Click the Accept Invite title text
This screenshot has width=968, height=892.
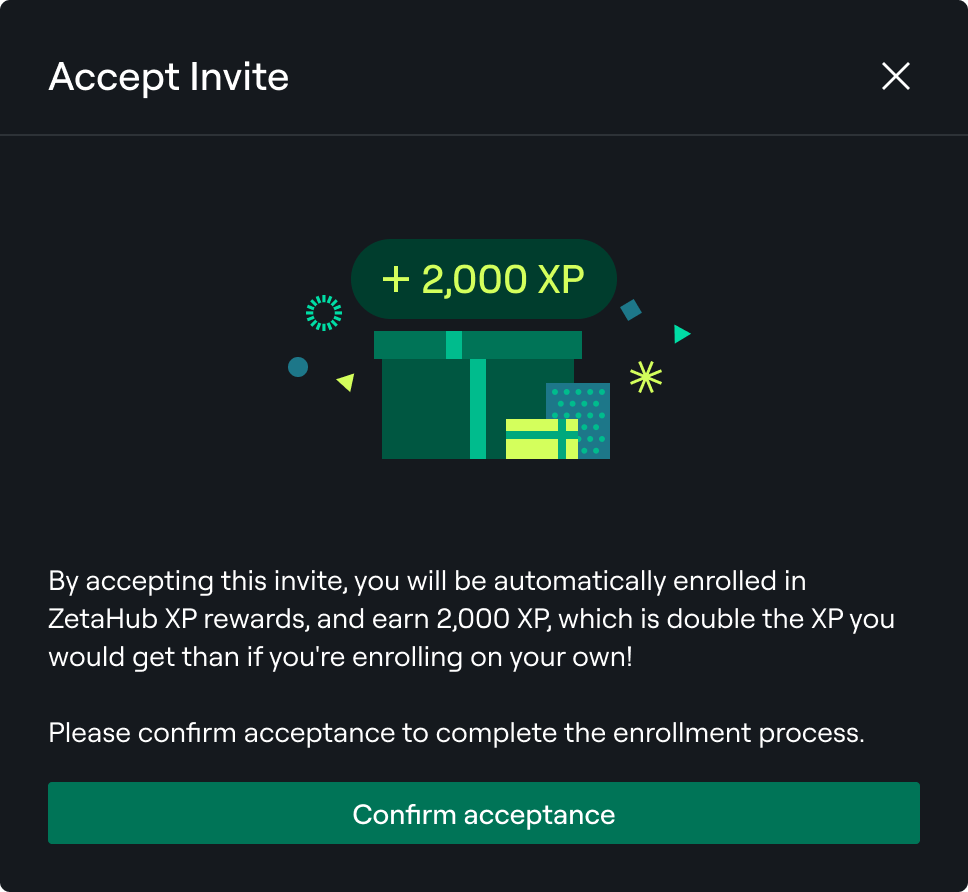(x=168, y=77)
